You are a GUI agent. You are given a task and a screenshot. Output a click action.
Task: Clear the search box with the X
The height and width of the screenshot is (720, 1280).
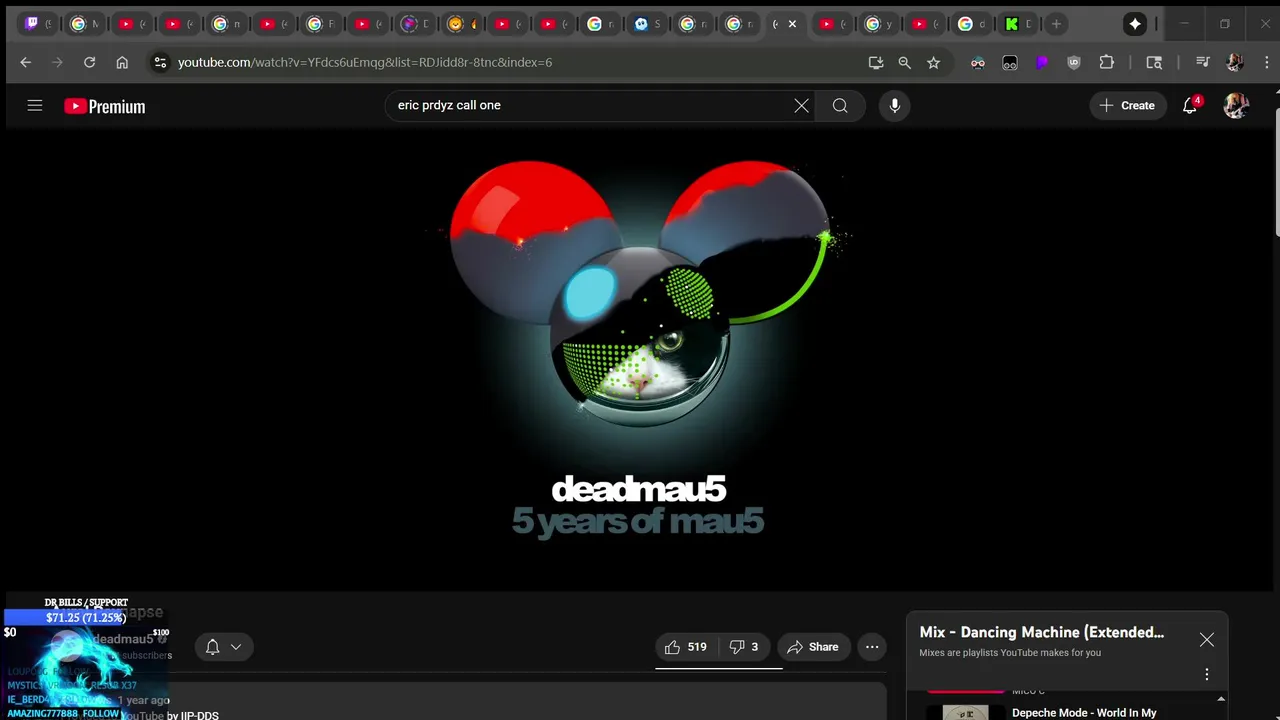coord(801,105)
